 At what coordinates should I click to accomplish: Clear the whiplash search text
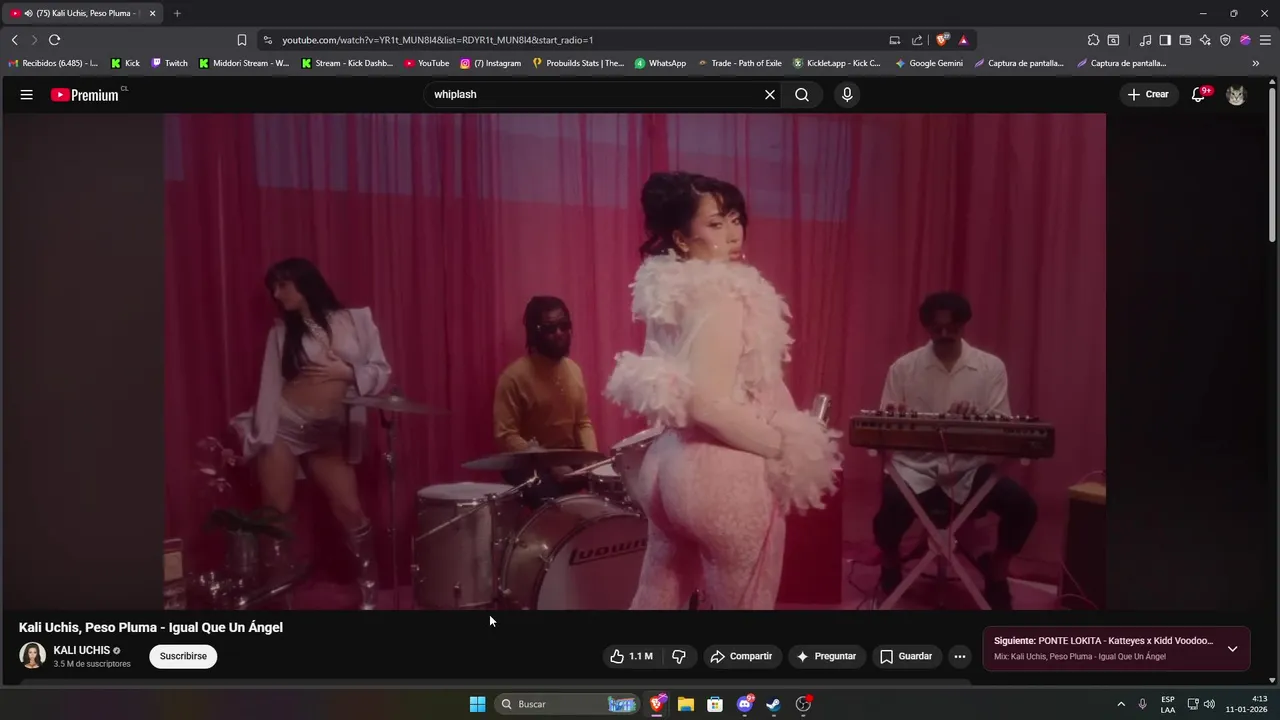point(770,95)
